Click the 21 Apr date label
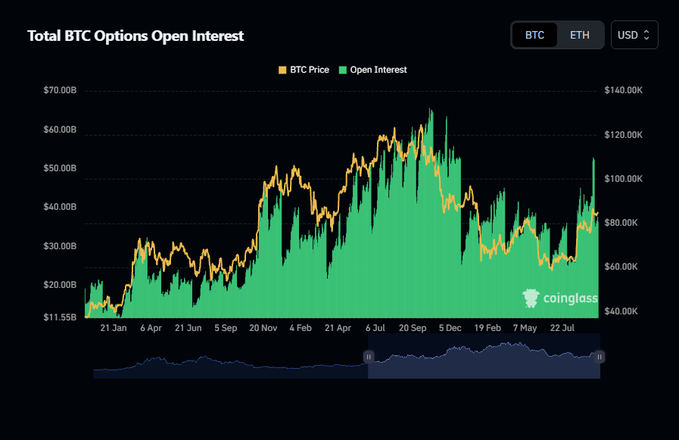 [338, 328]
